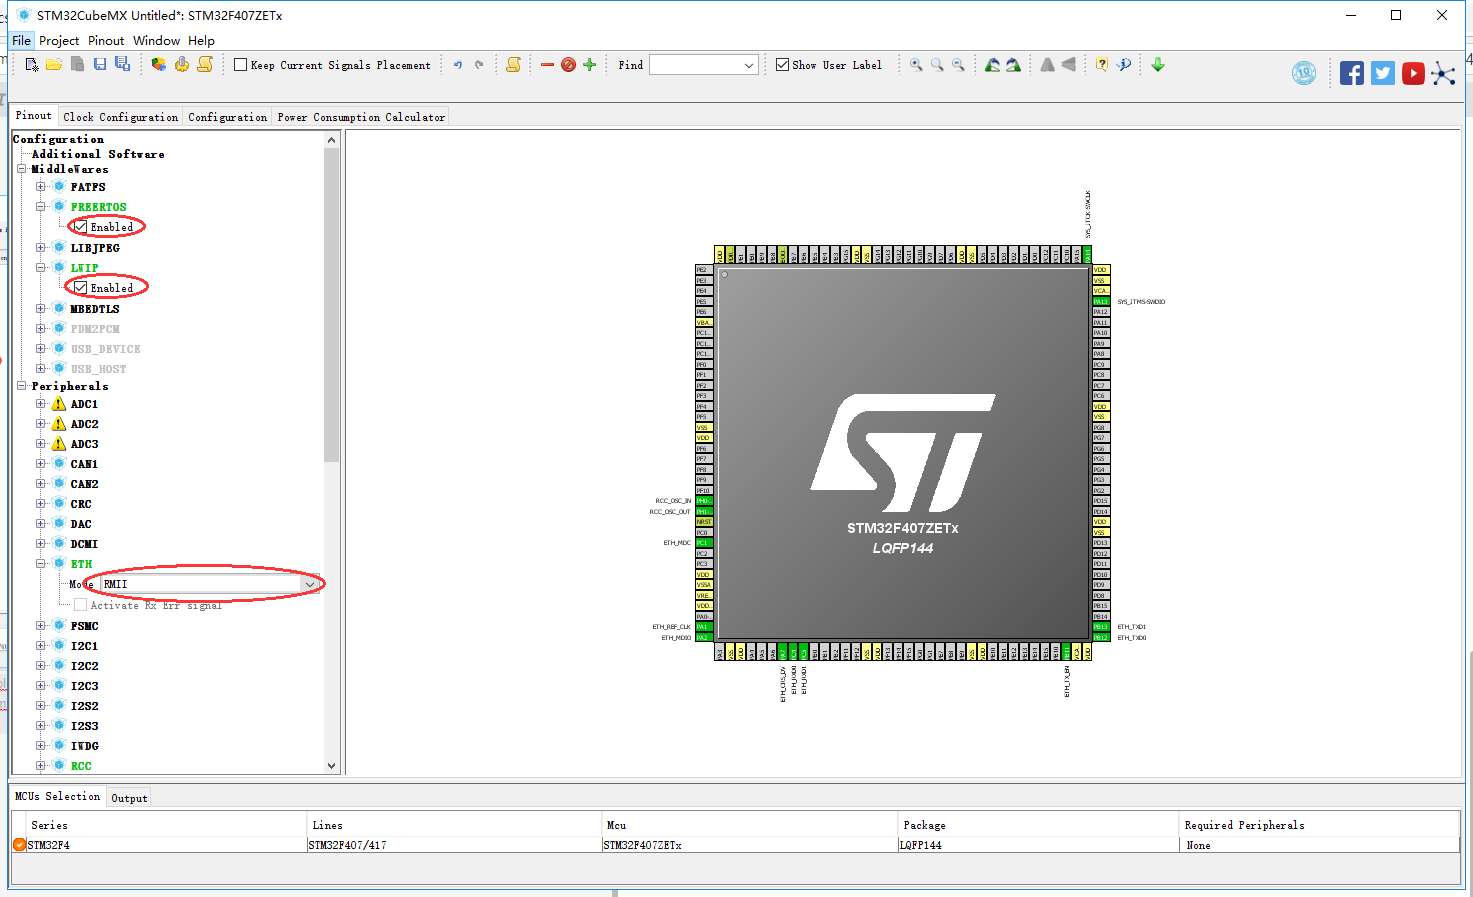Open the ETH Mode dropdown showing RMII

pos(311,583)
